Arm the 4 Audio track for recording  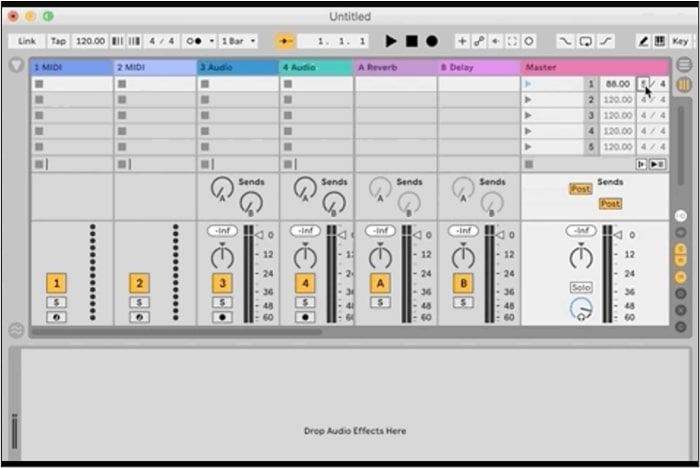pyautogui.click(x=305, y=317)
